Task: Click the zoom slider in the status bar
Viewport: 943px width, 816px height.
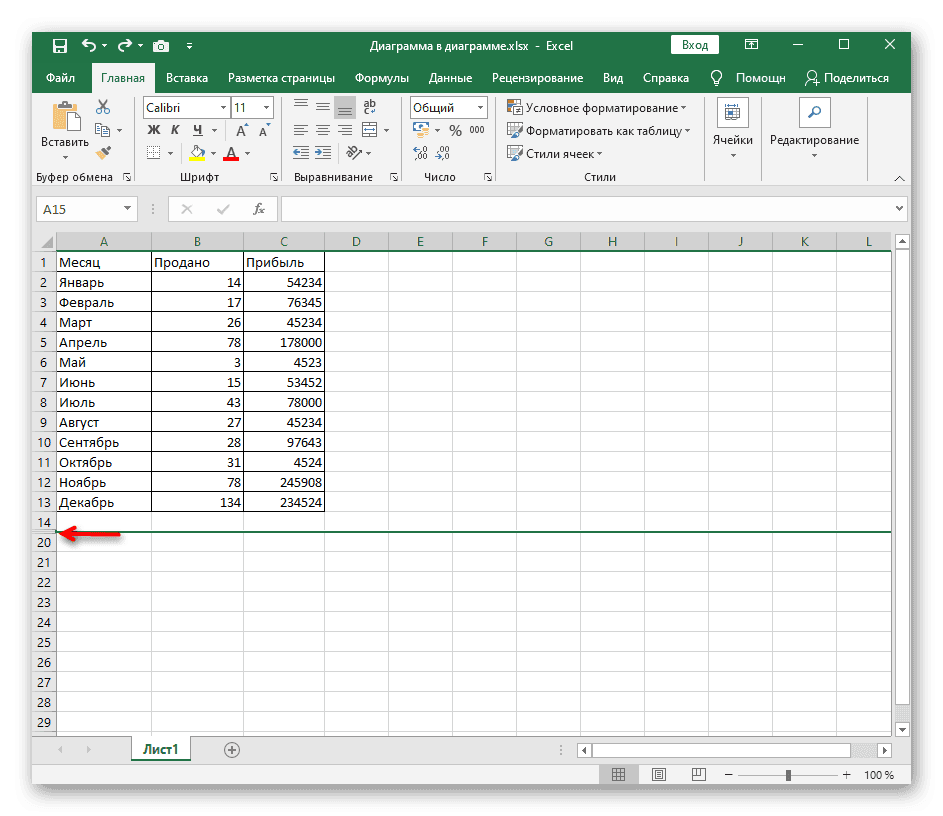Action: tap(789, 775)
